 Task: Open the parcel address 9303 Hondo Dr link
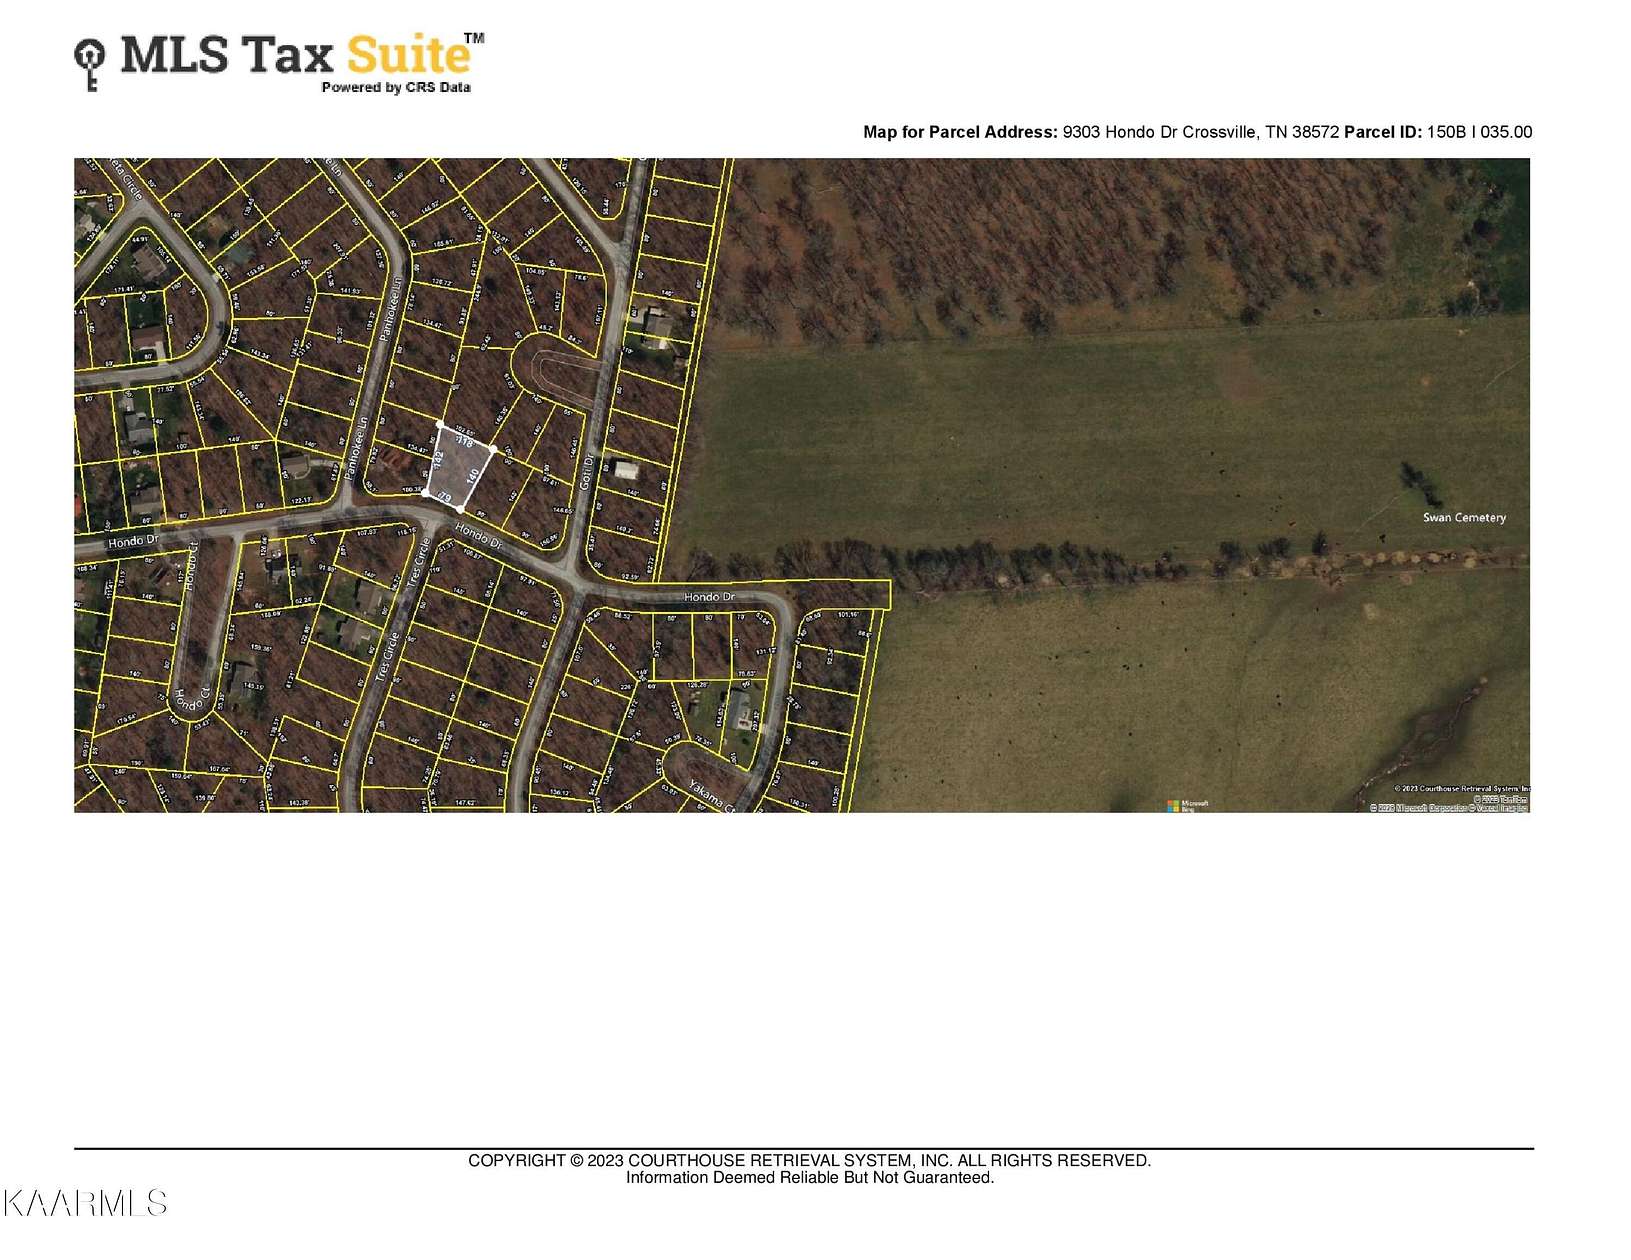point(1195,131)
